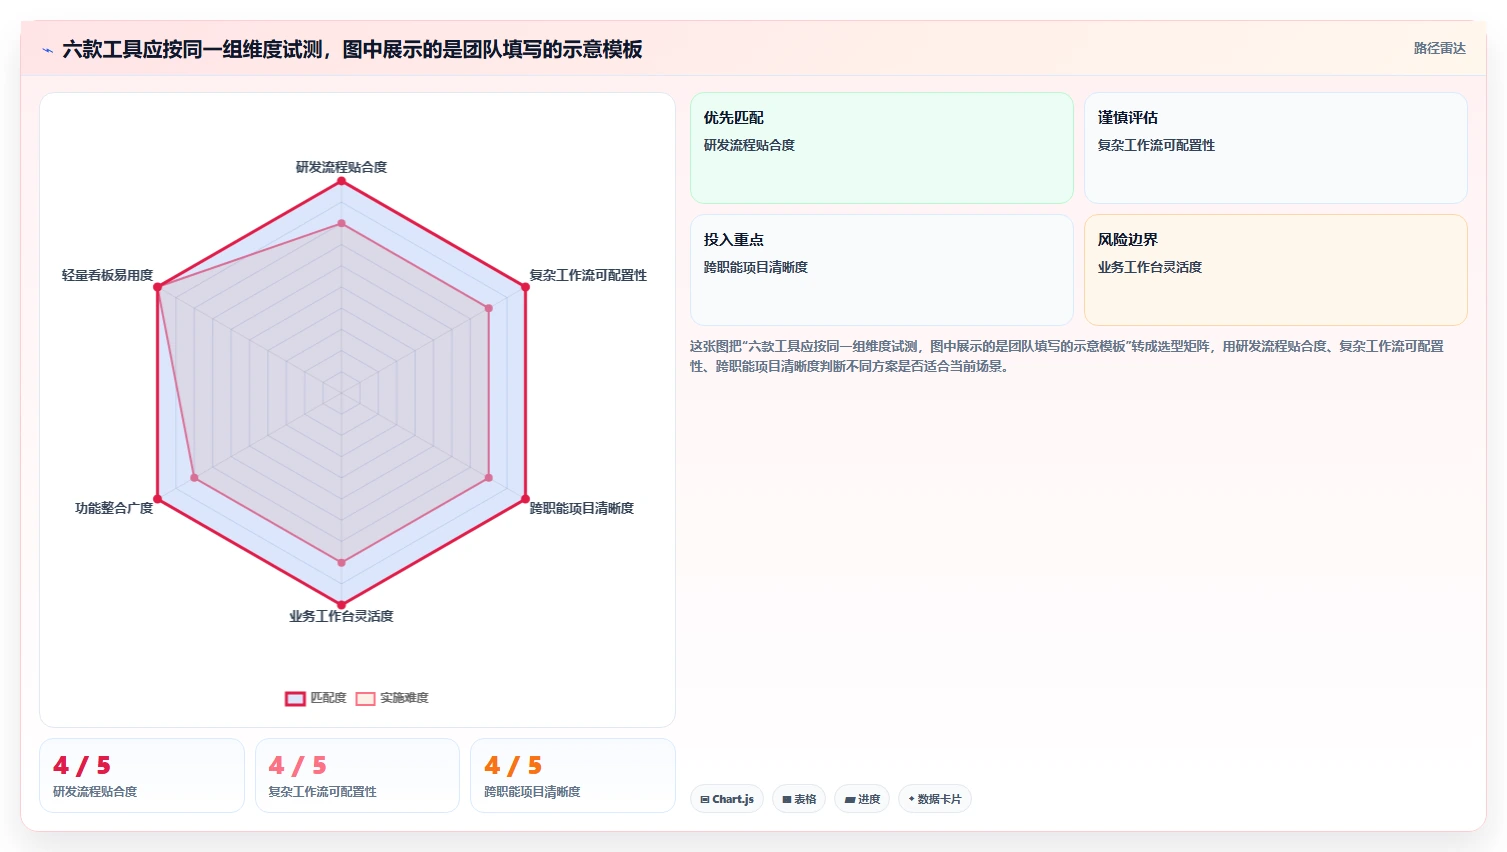Click the data point at 轻量看板易用度 vertex
Screen dimensions: 1507x852
(157, 287)
